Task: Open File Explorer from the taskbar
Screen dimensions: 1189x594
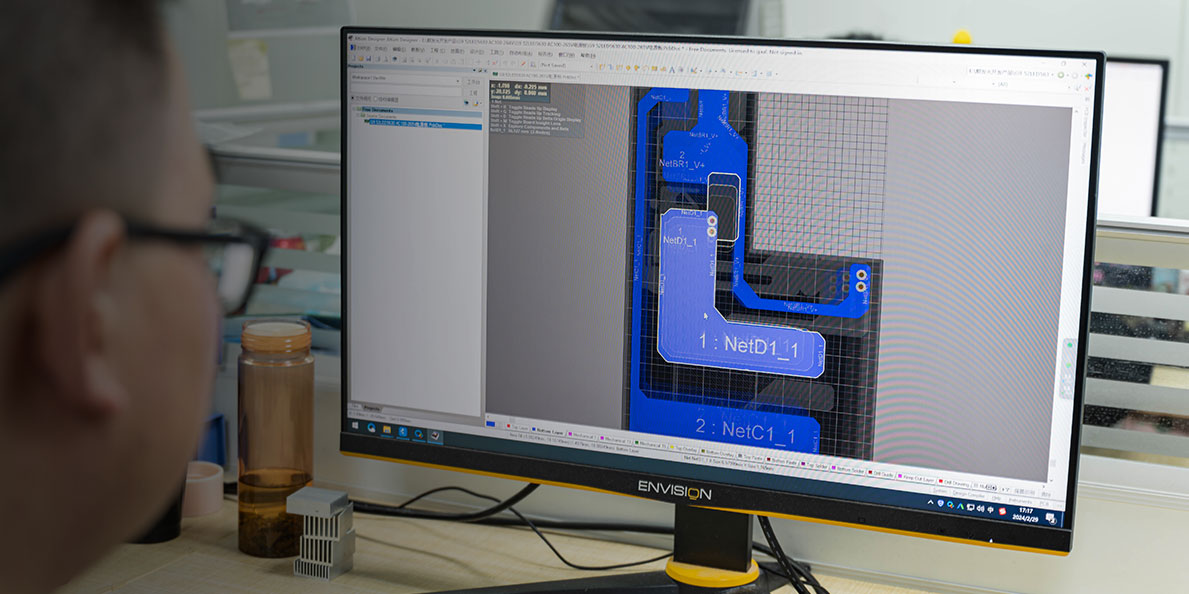Action: pos(387,430)
